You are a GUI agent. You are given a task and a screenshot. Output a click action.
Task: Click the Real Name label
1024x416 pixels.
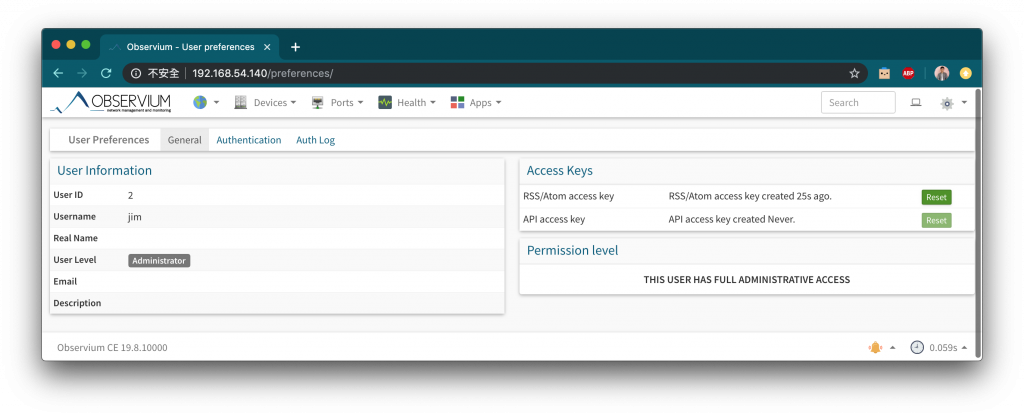pos(75,238)
